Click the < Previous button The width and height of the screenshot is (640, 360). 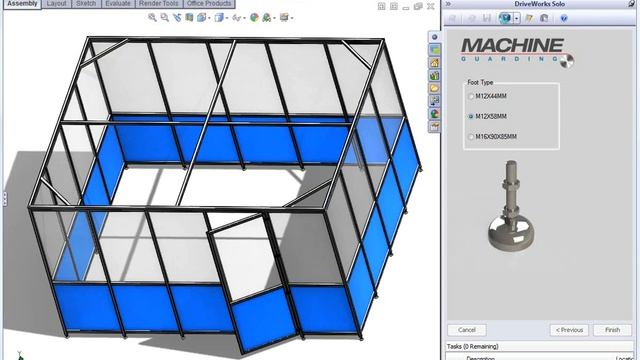point(569,330)
